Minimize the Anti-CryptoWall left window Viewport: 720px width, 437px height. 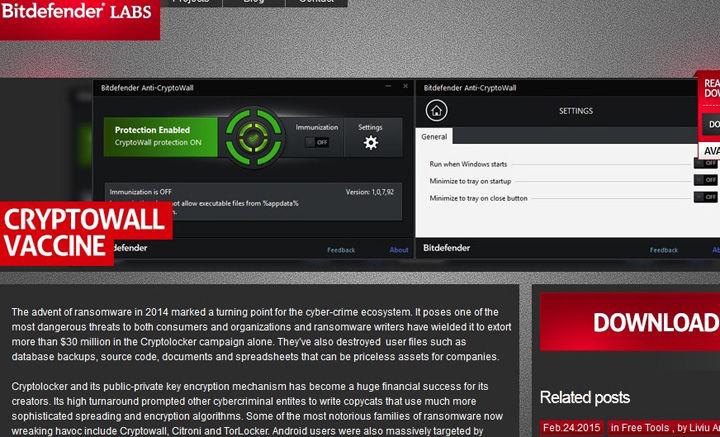point(388,86)
